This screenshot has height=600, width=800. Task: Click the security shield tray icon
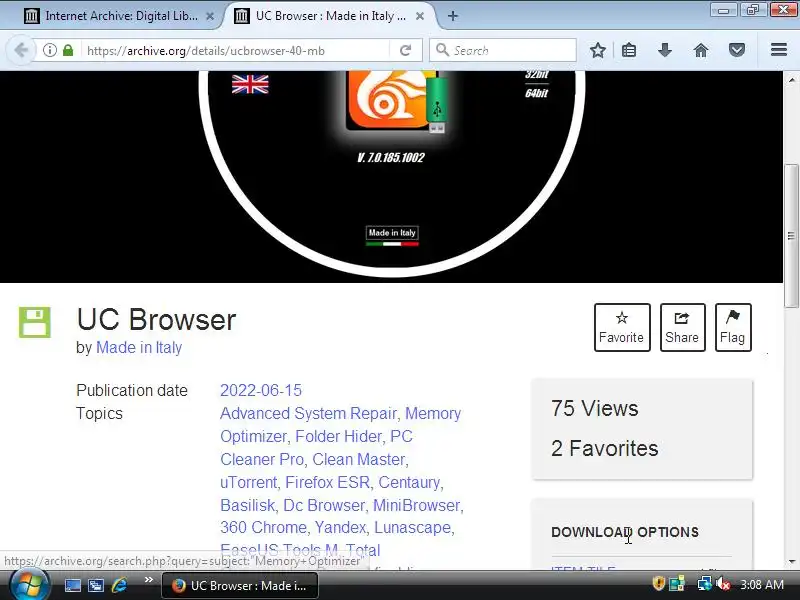point(658,584)
